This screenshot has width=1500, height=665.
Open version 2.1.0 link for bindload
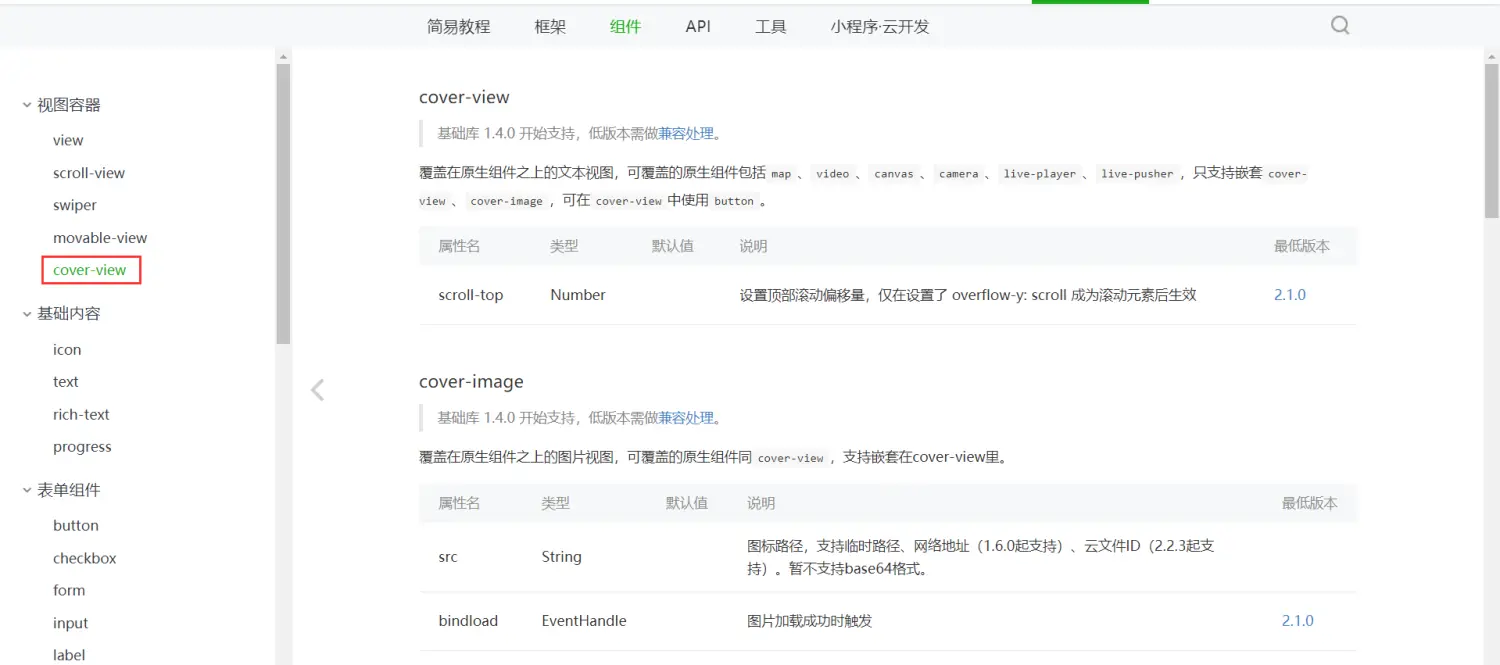coord(1298,621)
